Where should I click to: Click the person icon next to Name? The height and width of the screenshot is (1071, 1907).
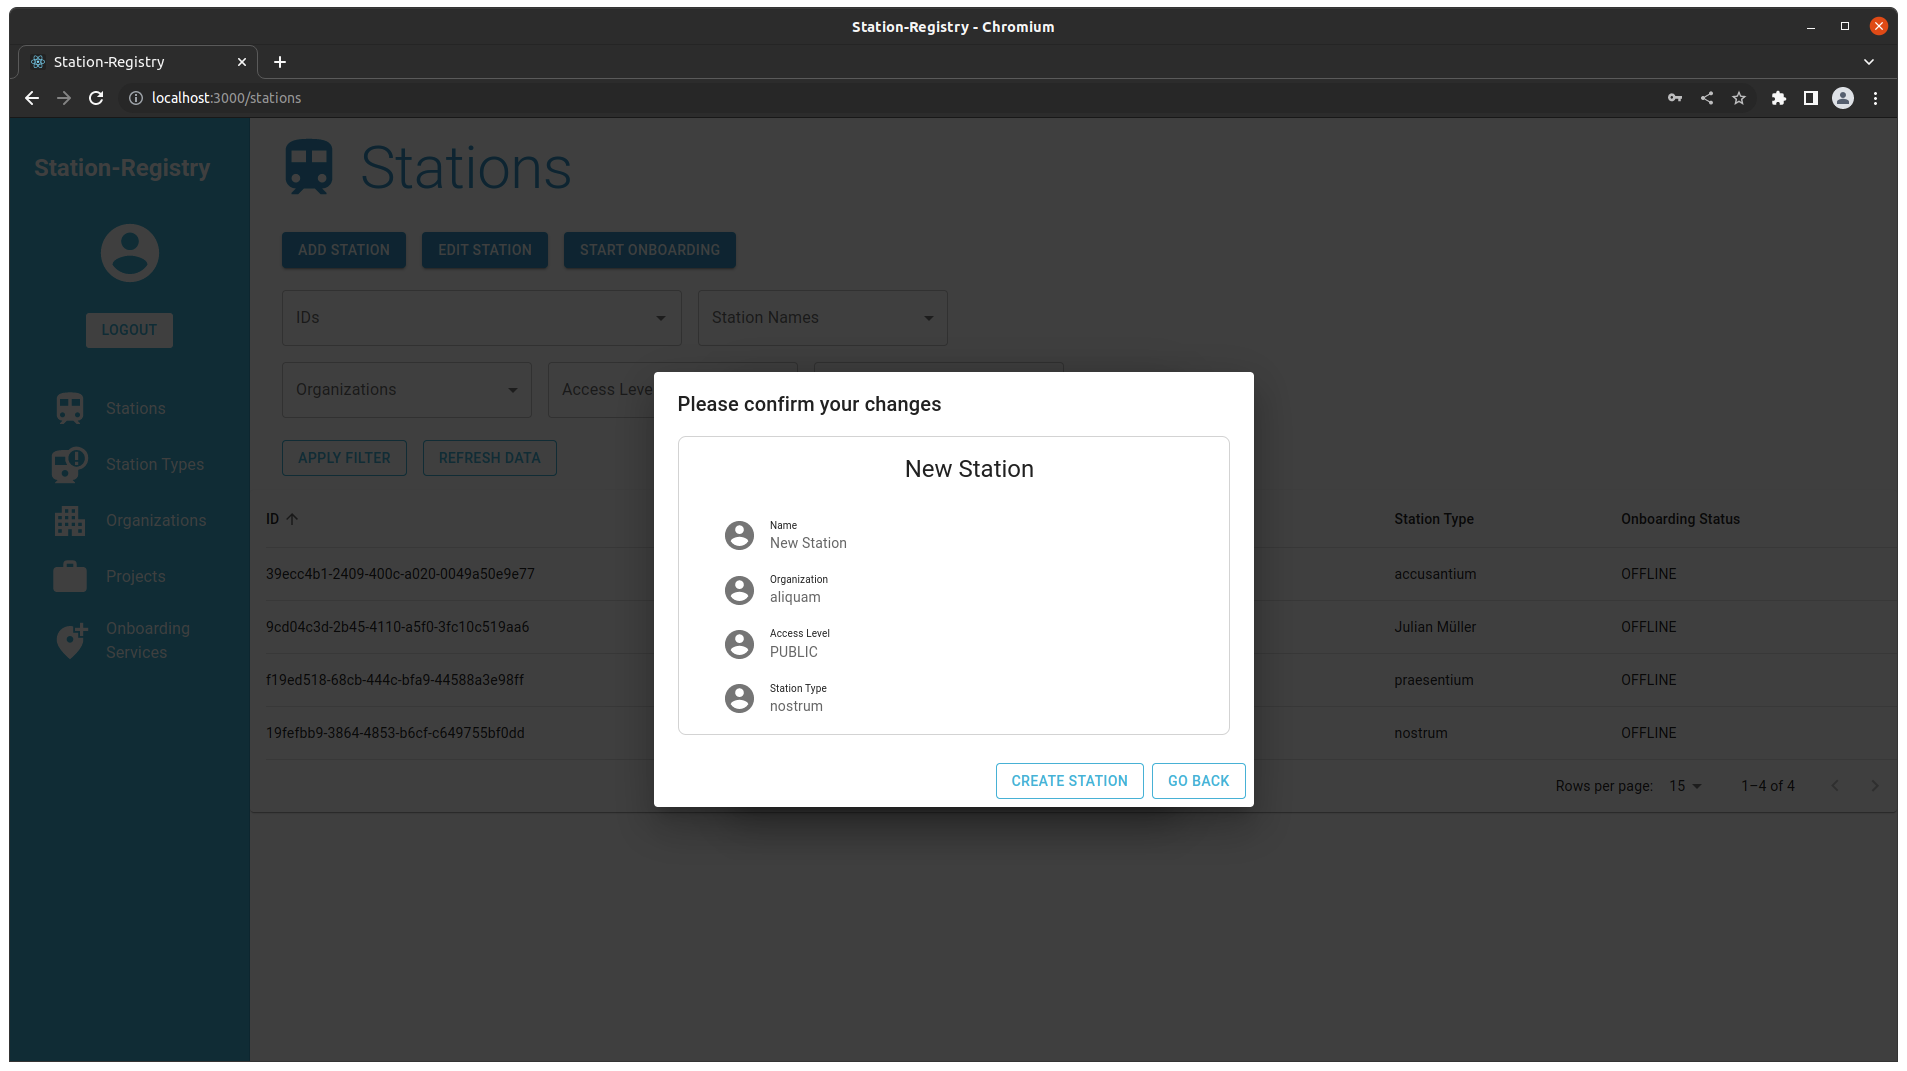point(739,535)
